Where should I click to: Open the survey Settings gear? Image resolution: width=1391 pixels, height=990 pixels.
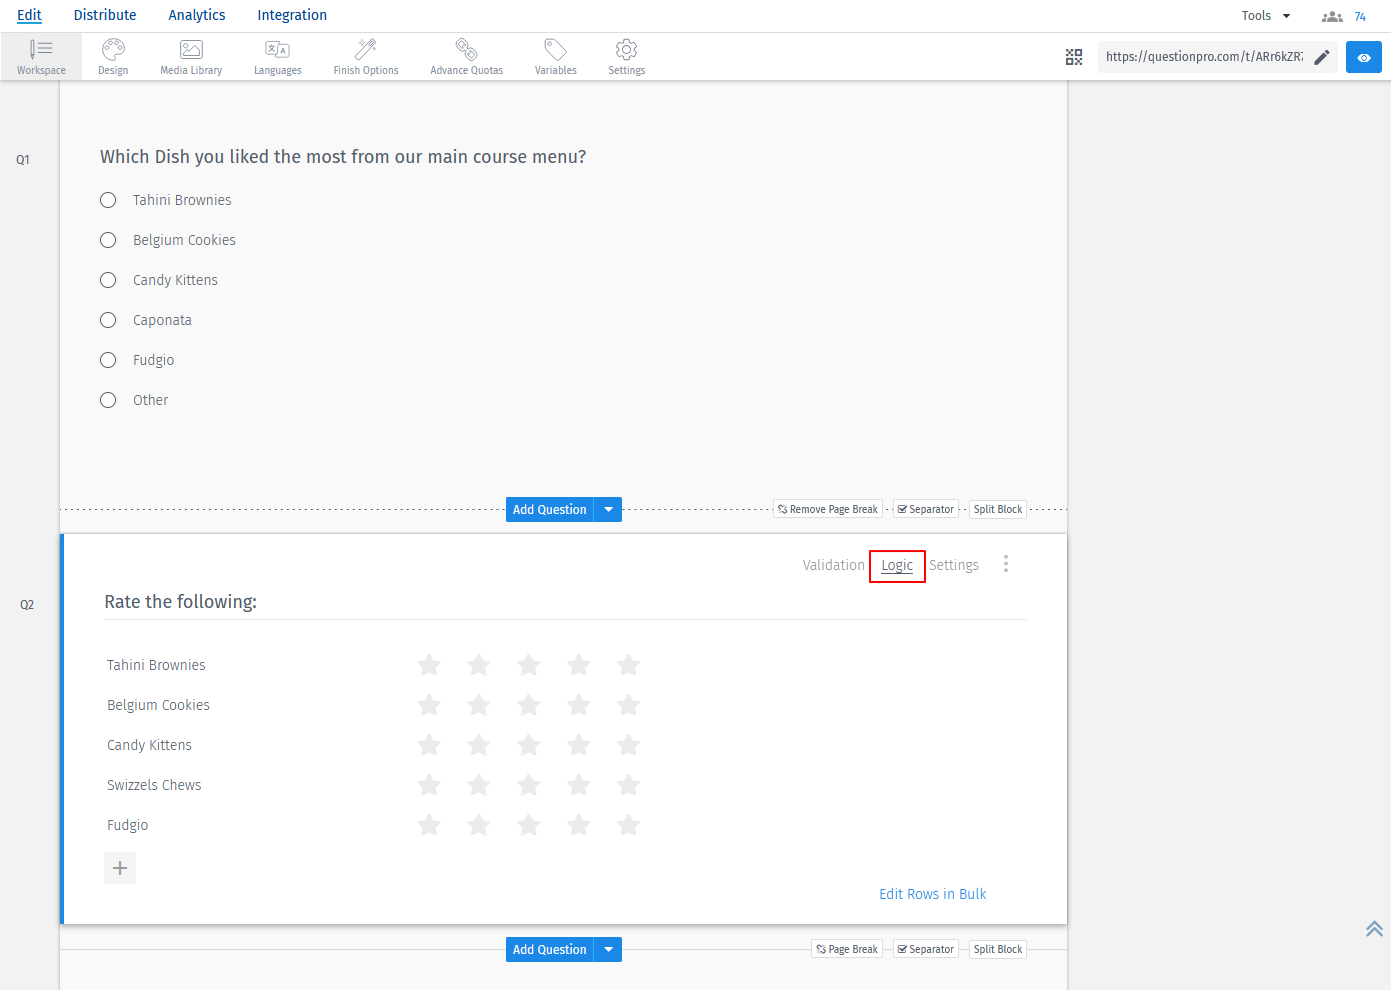pos(626,56)
